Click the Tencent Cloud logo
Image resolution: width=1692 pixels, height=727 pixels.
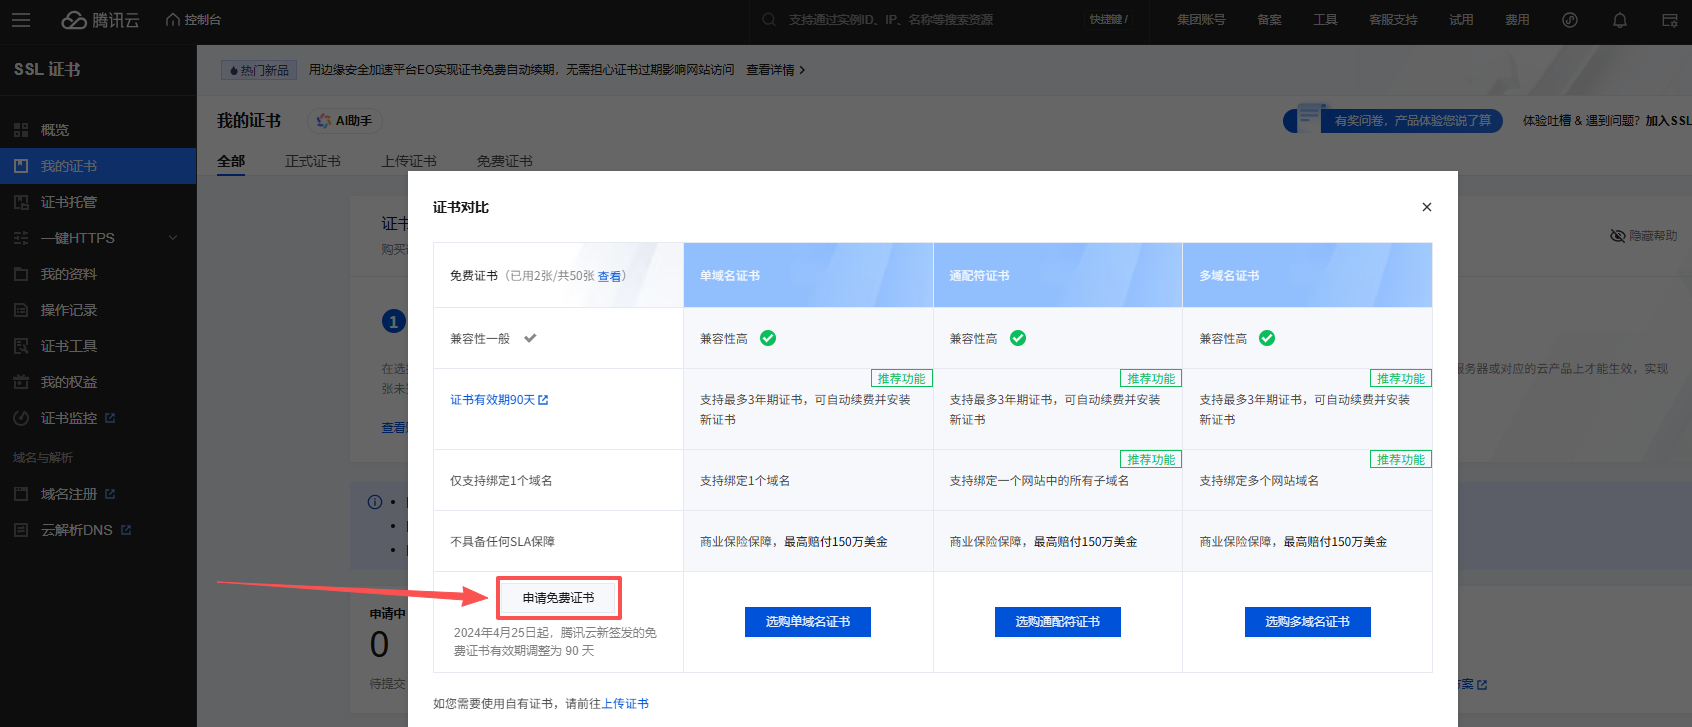100,20
